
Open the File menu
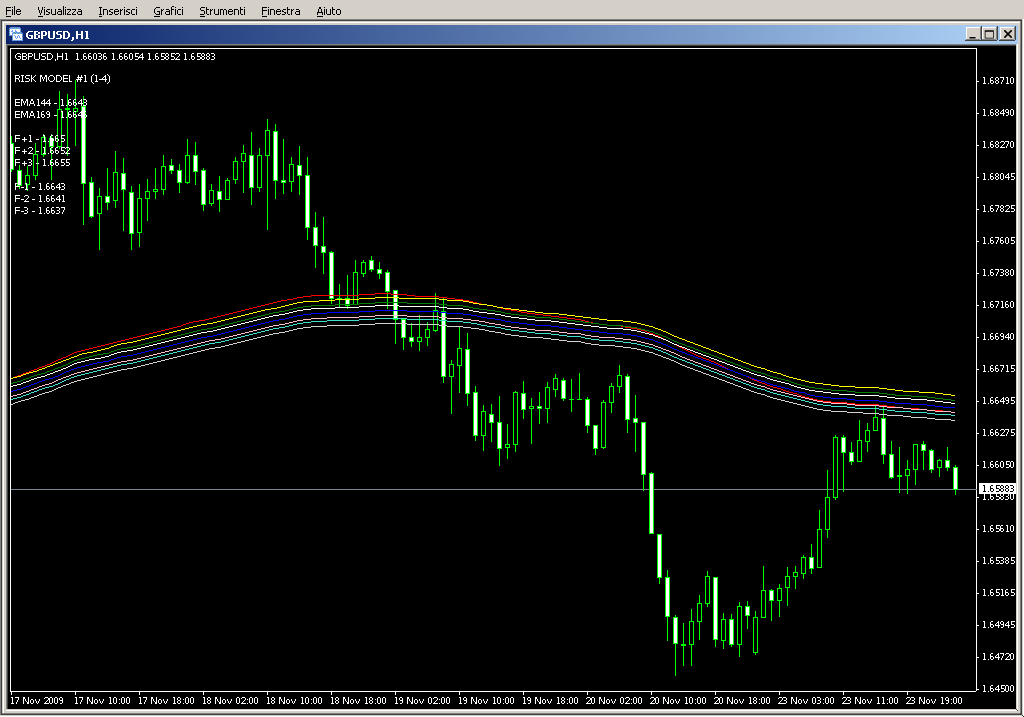click(13, 11)
